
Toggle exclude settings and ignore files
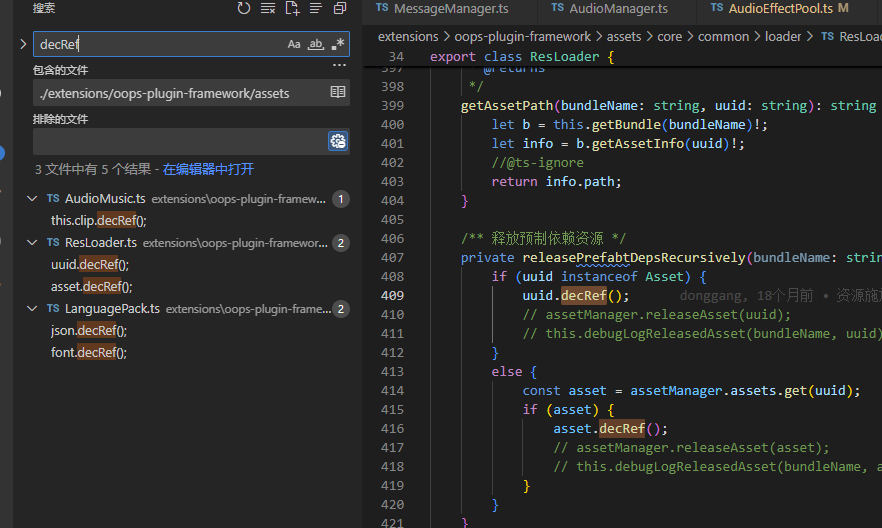click(x=338, y=141)
